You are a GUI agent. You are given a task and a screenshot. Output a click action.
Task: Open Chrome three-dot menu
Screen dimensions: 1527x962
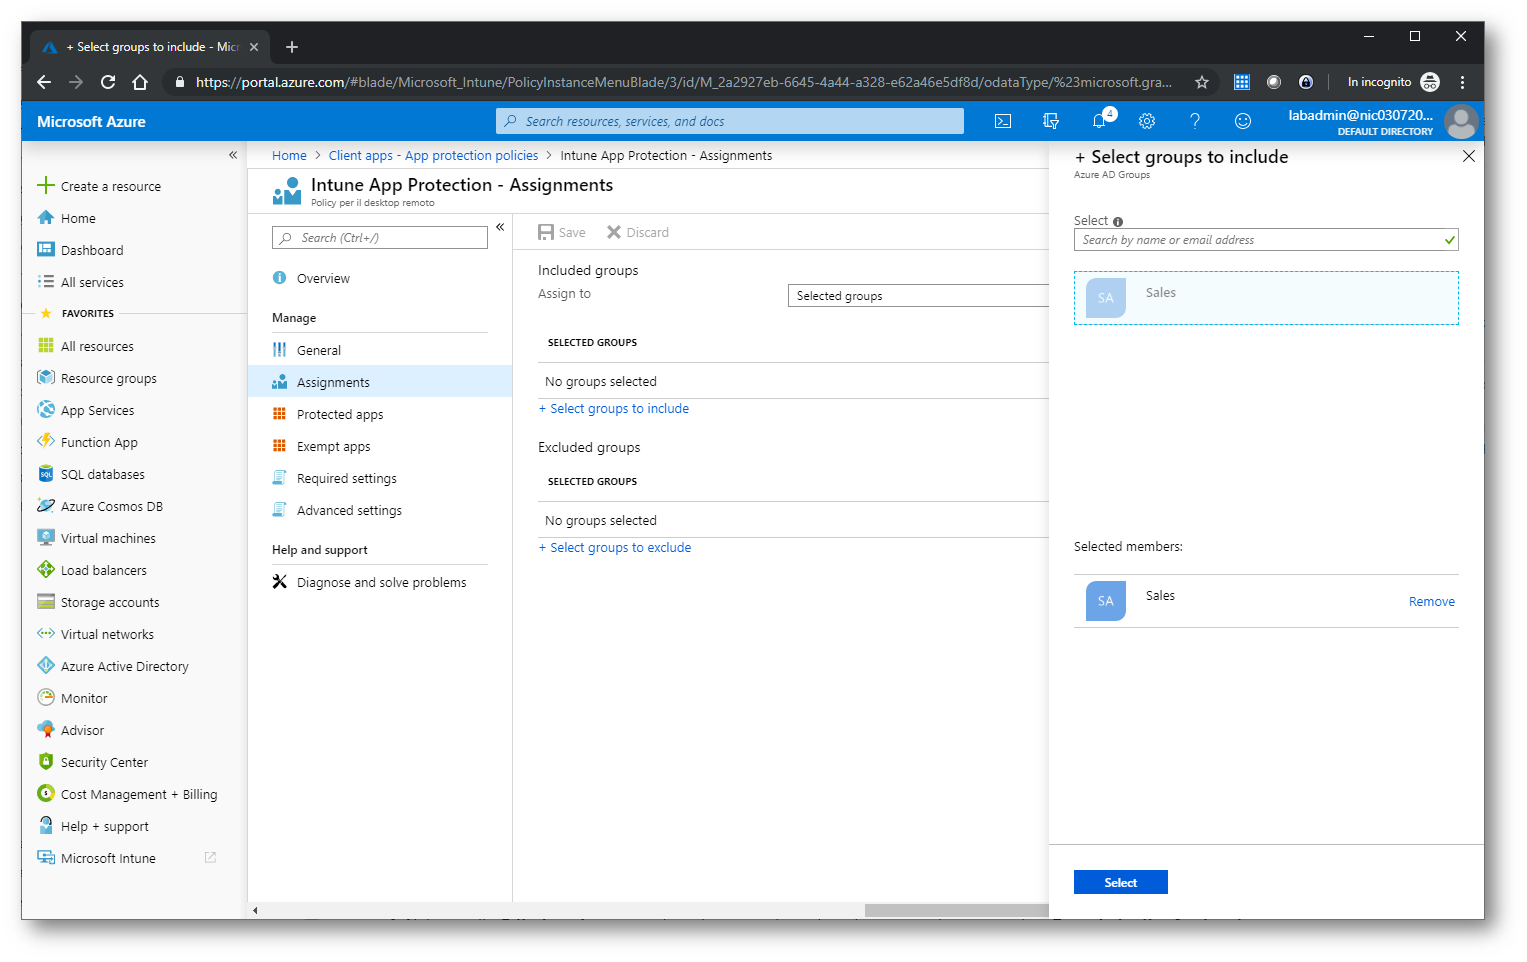click(1462, 82)
